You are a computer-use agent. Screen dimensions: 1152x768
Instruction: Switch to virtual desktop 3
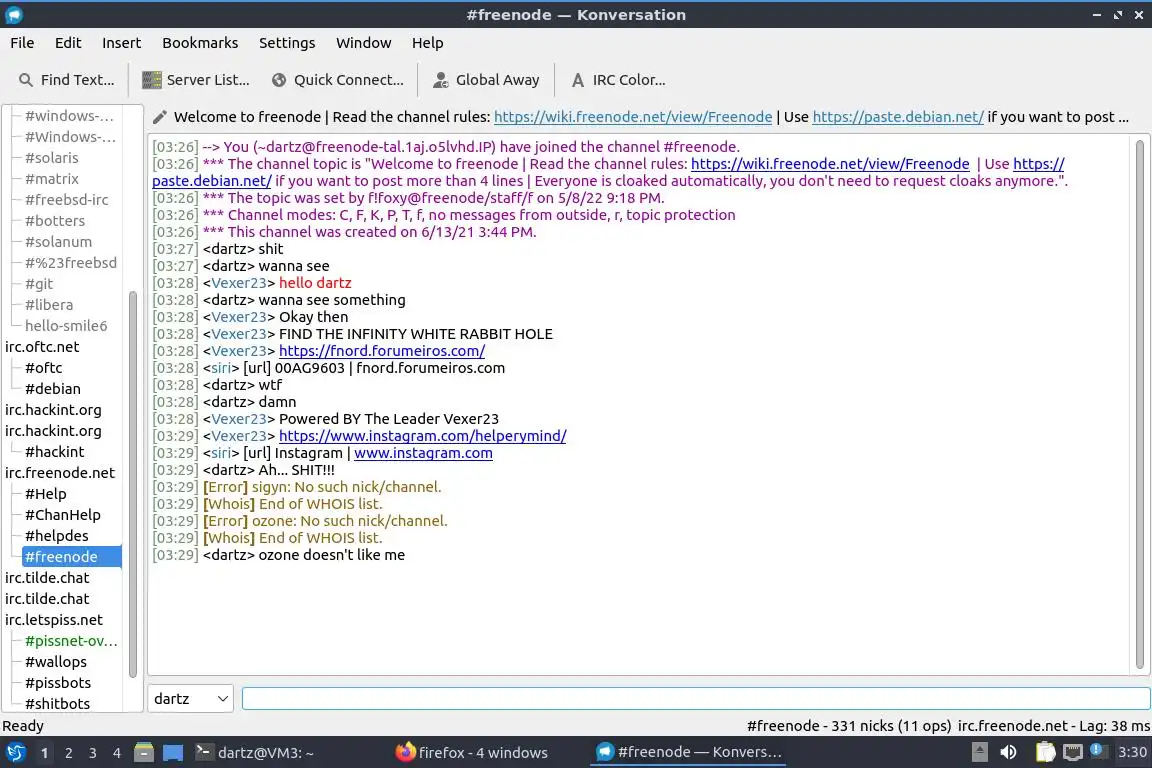point(93,753)
